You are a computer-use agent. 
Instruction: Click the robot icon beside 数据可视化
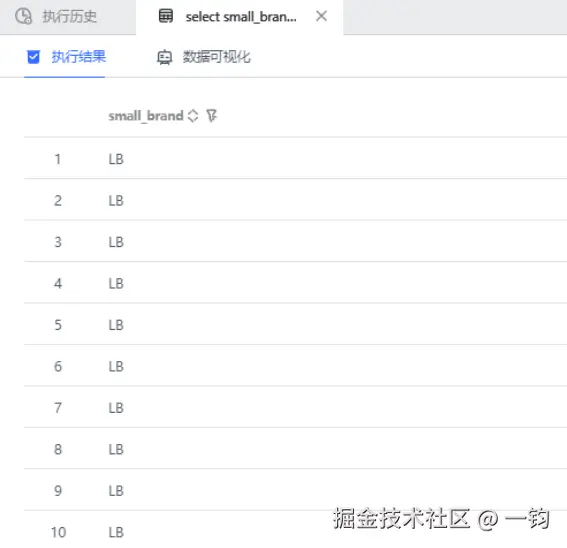tap(165, 57)
